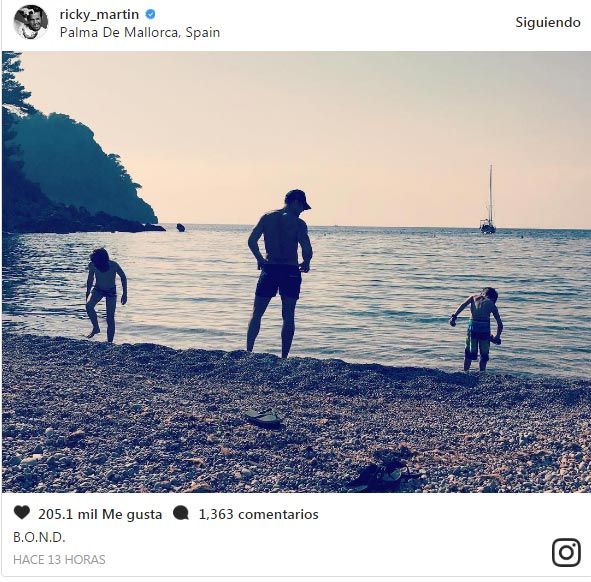Open Palma De Mallorca, Spain location

(x=140, y=32)
